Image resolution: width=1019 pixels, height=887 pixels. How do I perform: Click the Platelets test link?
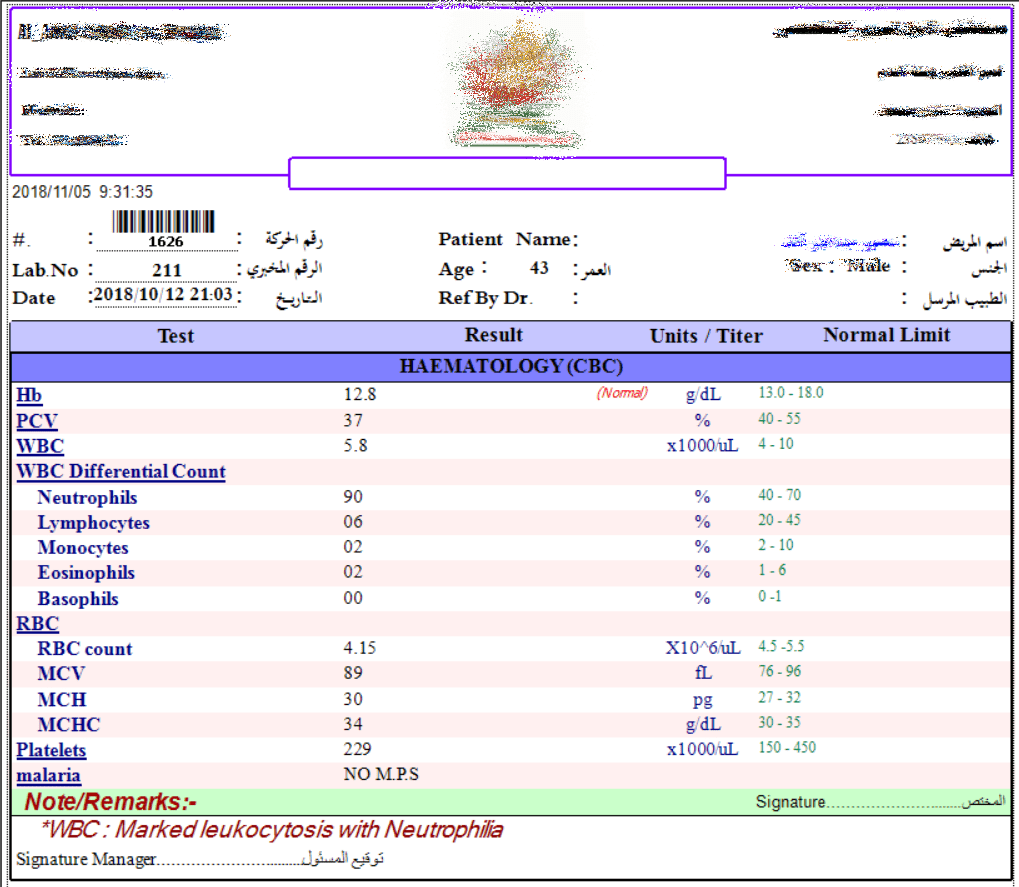[x=51, y=750]
